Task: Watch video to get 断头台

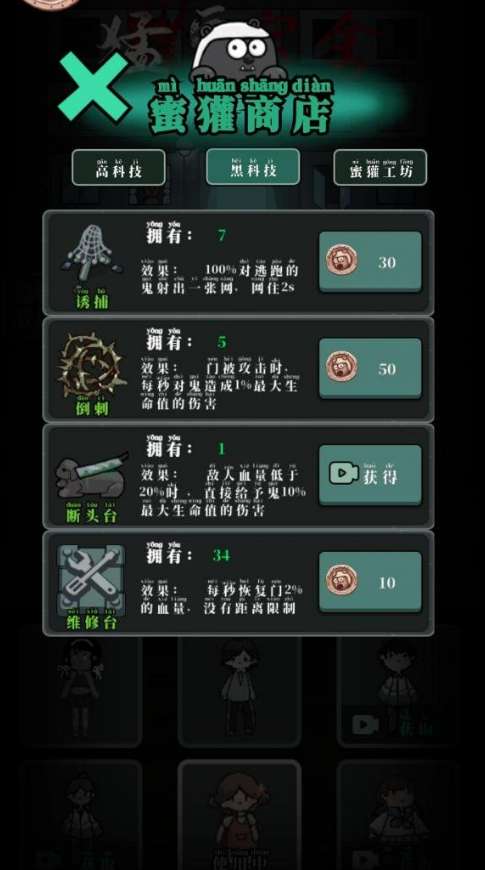Action: coord(370,475)
